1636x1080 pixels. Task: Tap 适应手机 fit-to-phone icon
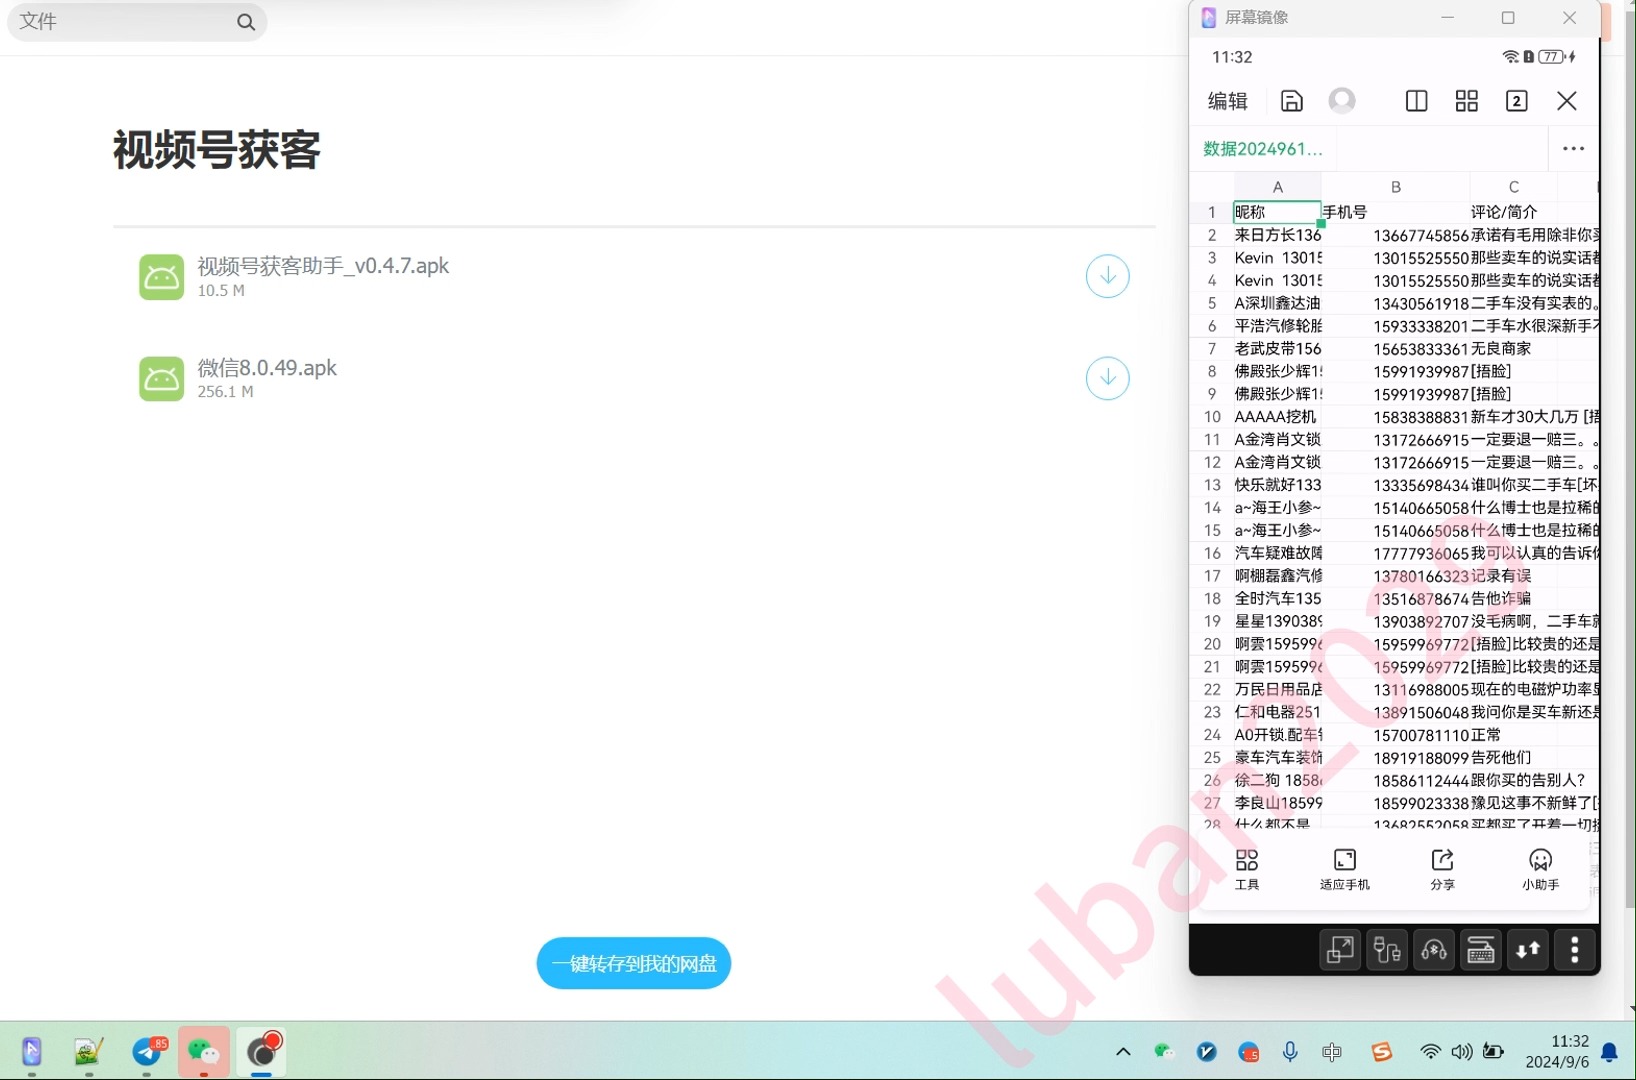click(x=1344, y=869)
